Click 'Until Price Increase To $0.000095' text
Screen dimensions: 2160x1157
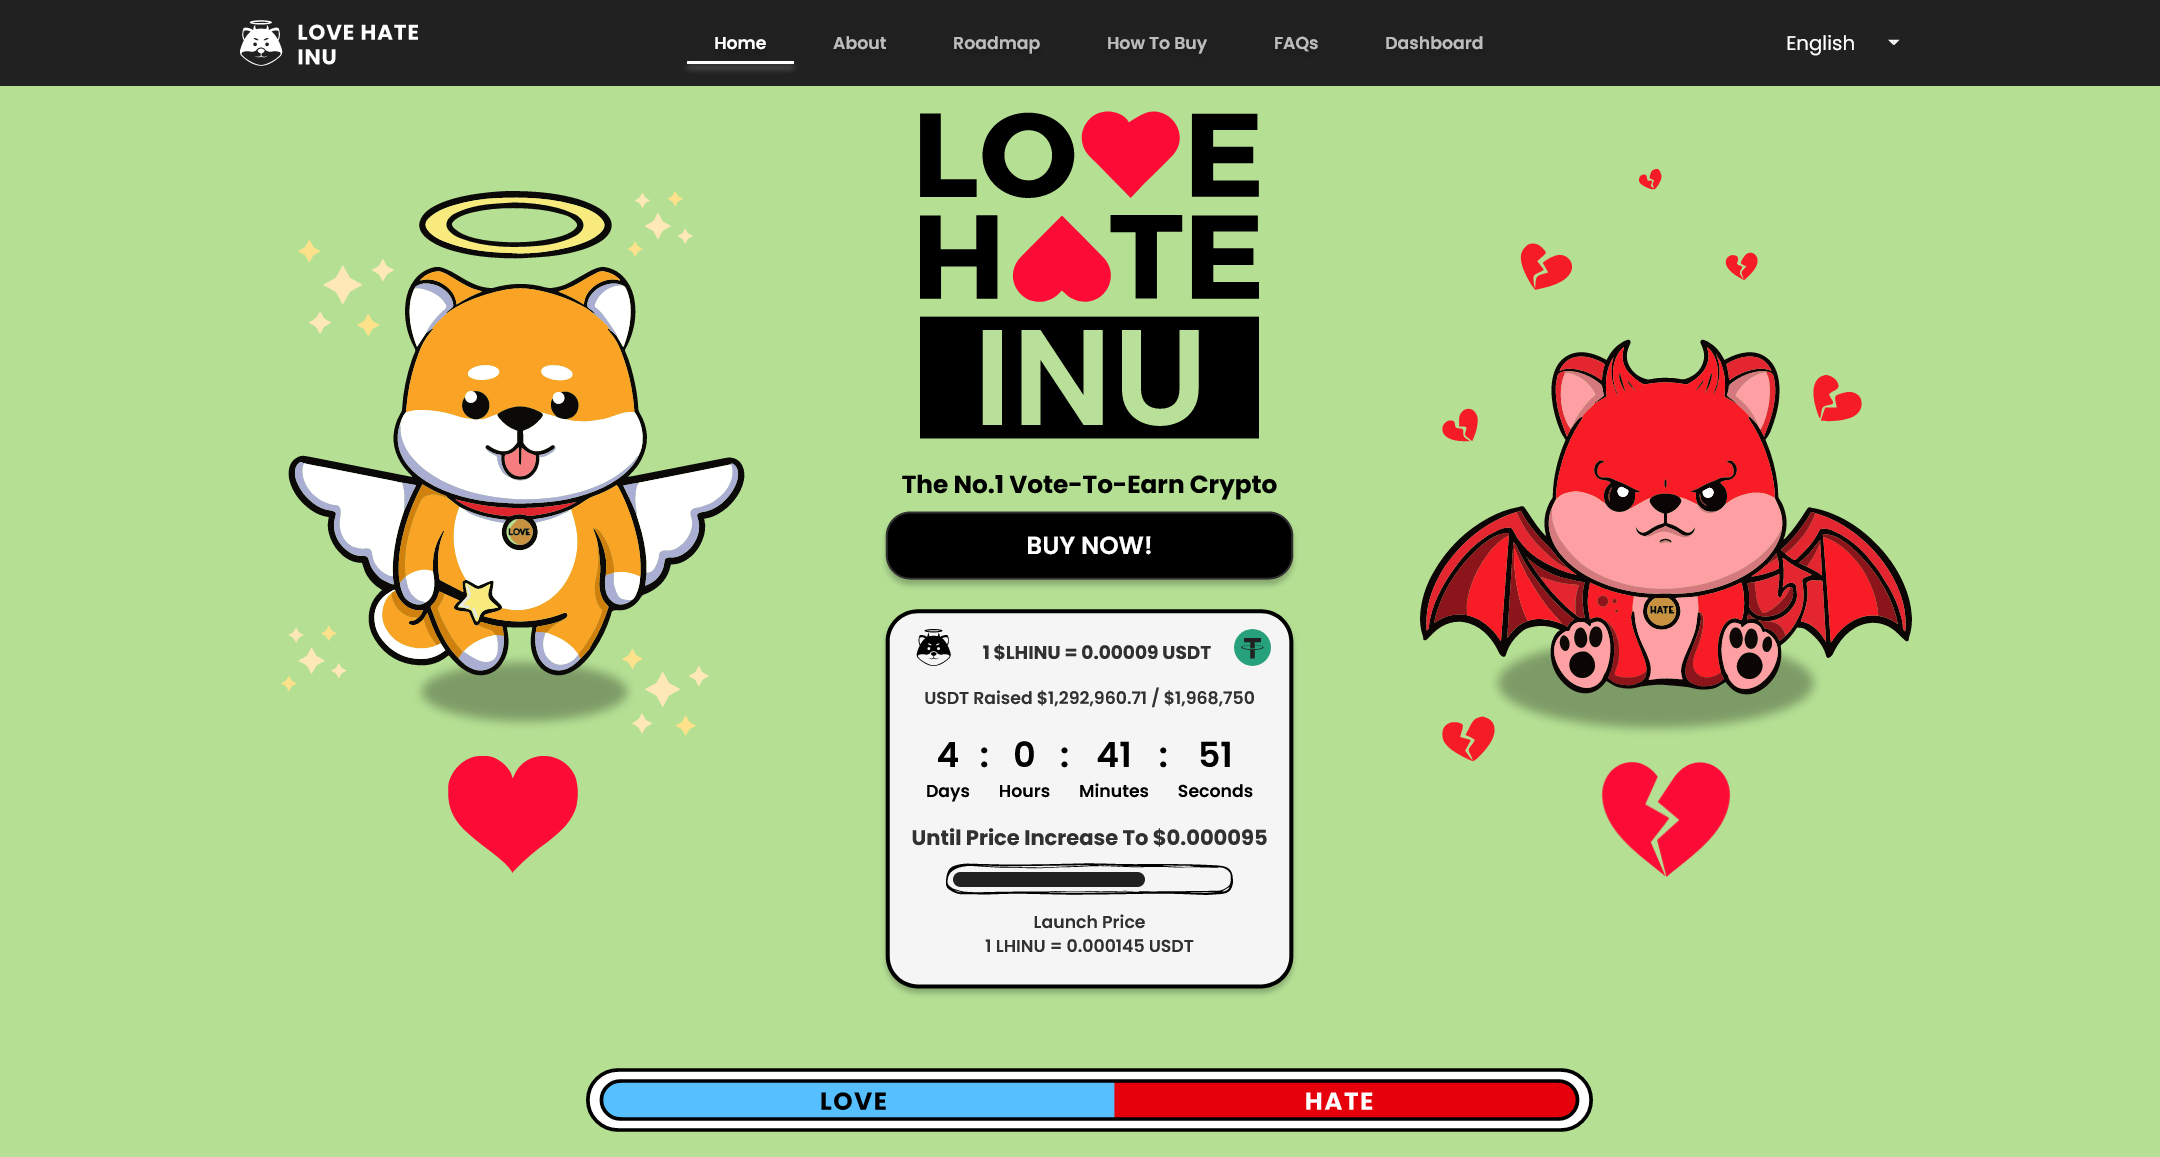coord(1089,837)
